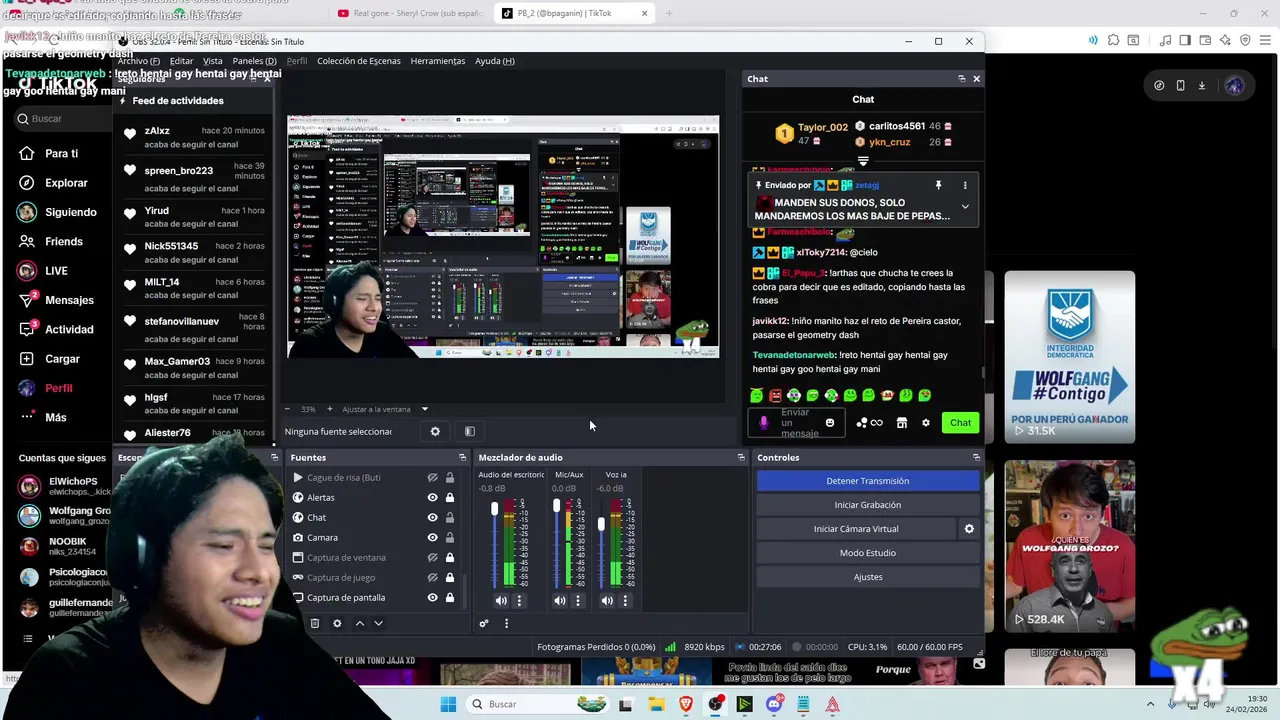
Task: Open Ayuda (H) menu
Action: 495,61
